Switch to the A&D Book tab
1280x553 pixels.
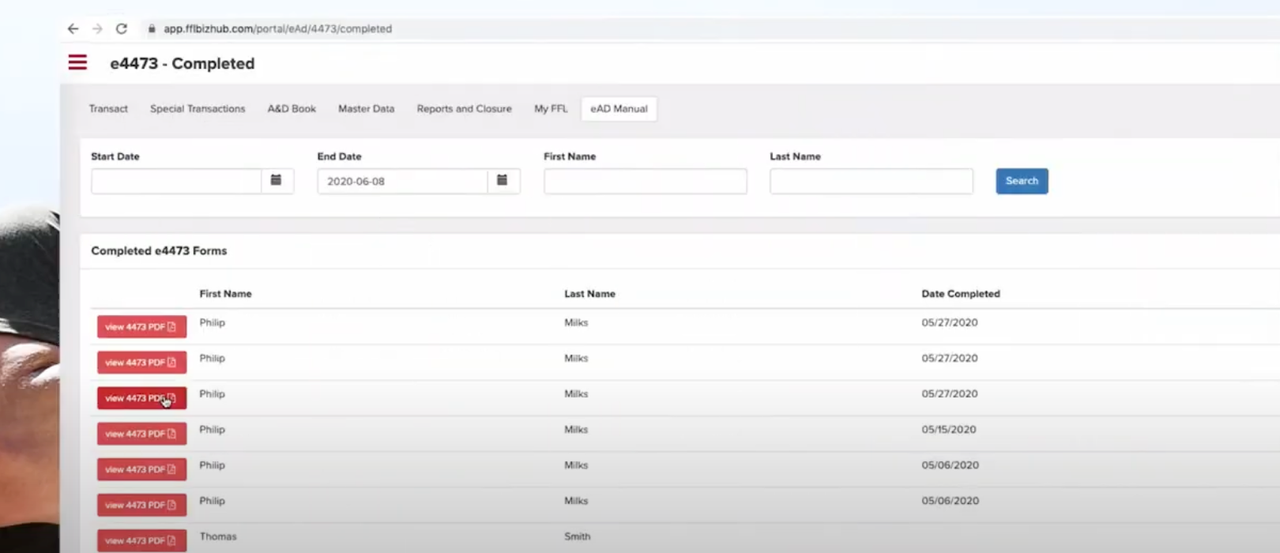click(x=291, y=109)
